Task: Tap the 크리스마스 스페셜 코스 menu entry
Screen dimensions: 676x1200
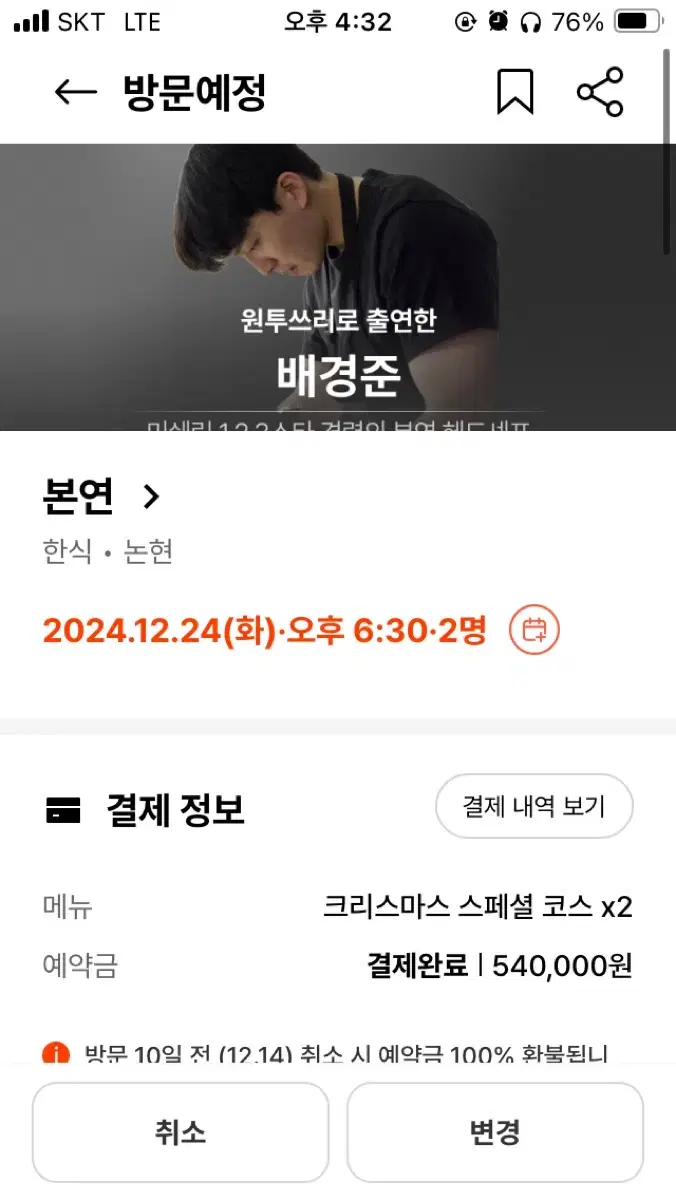Action: tap(478, 907)
